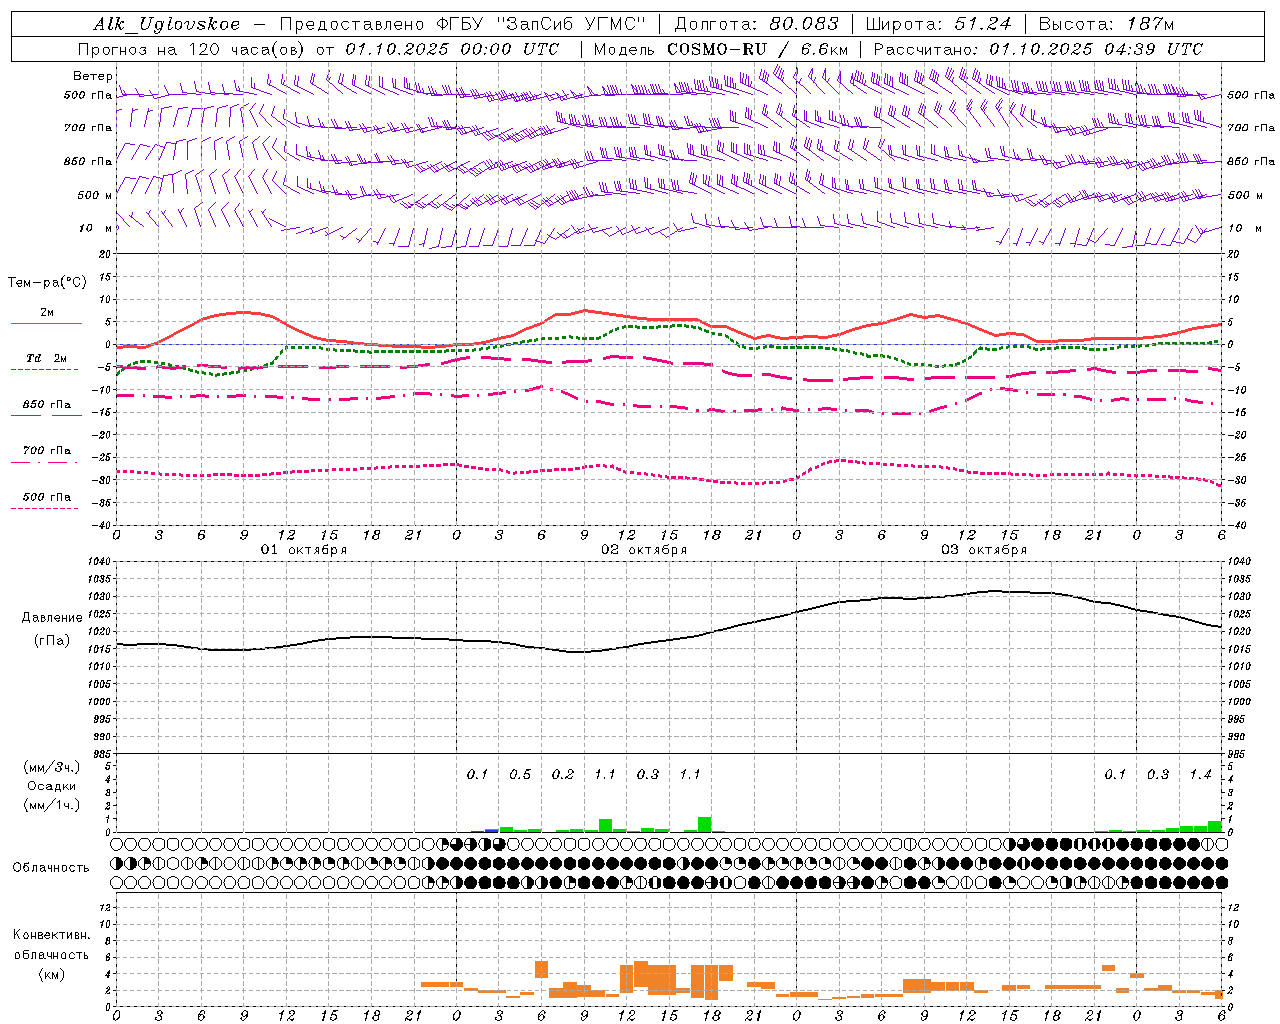Viewport: 1280px width, 1024px height.
Task: Select the "(мм/1ч.)" precipitation unit label
Action: [x=52, y=805]
